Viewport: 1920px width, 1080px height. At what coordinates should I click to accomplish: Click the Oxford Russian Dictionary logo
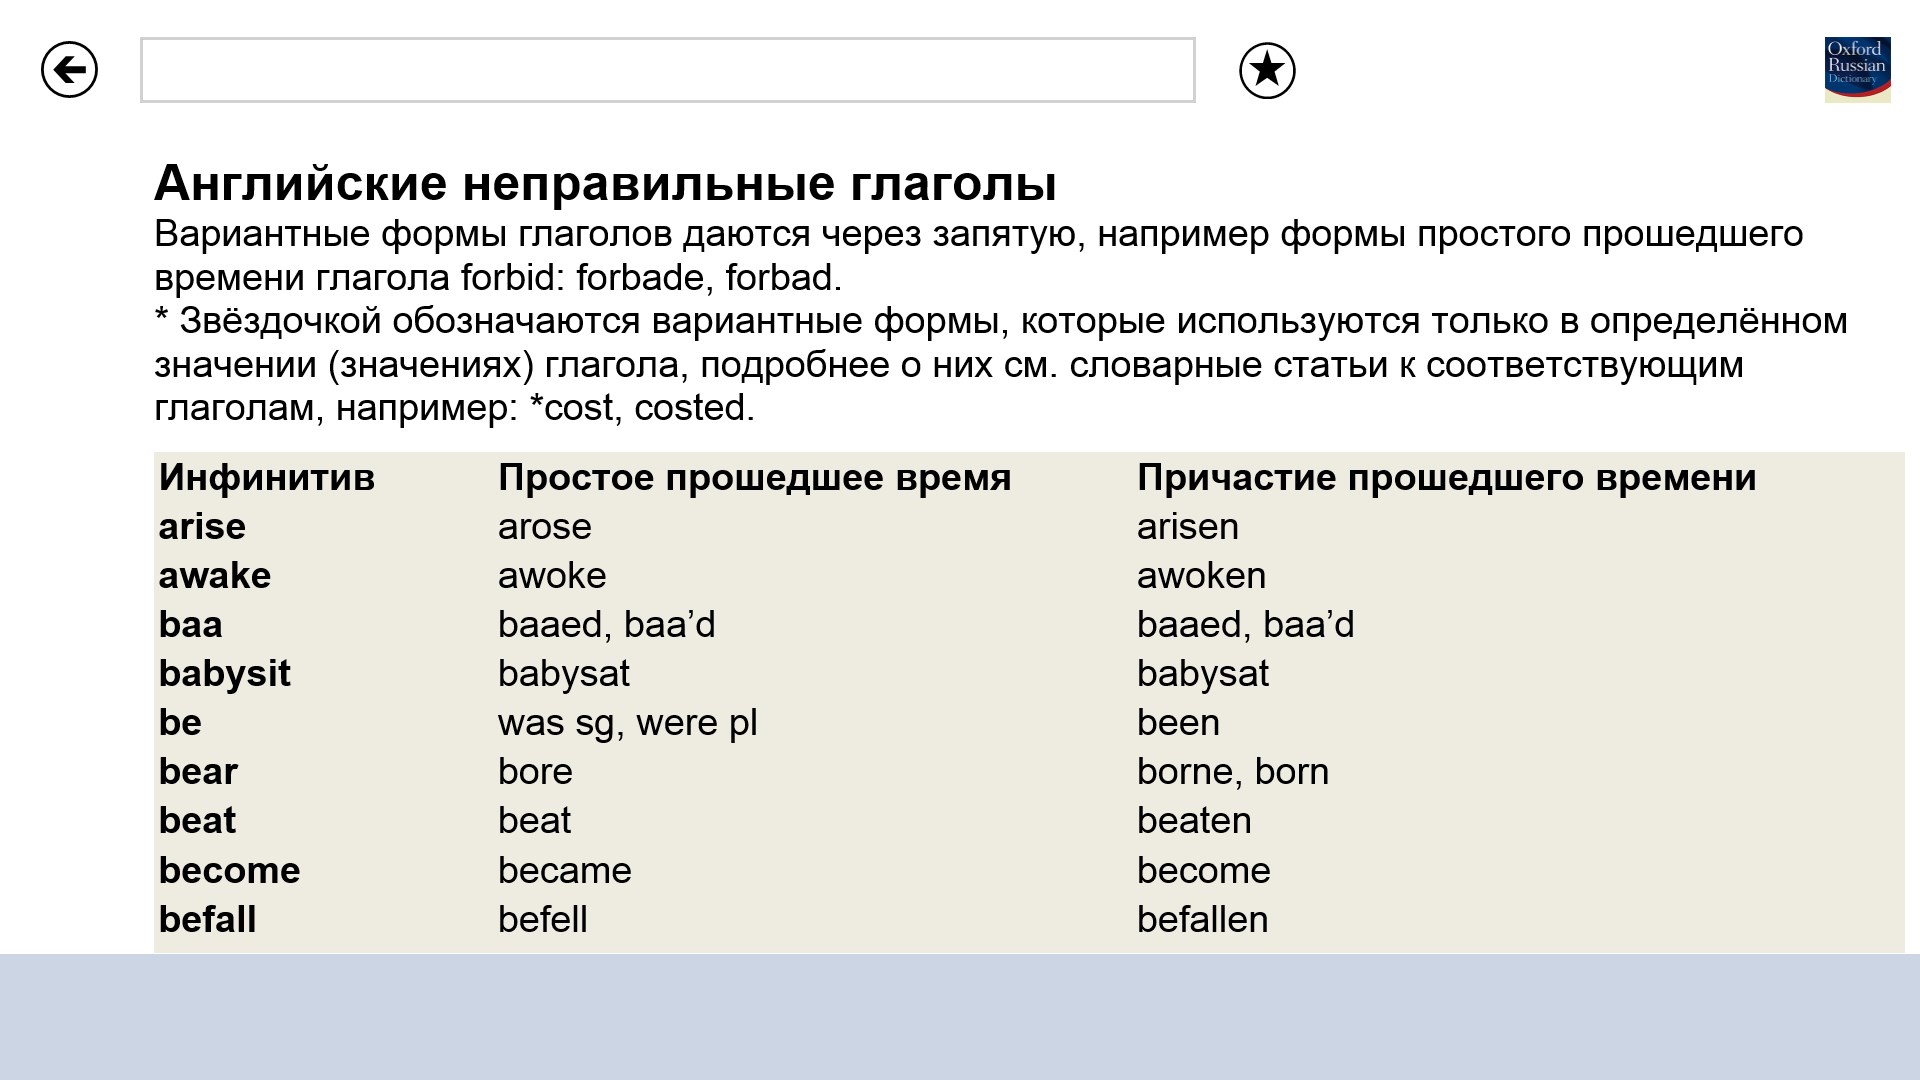coord(1857,70)
